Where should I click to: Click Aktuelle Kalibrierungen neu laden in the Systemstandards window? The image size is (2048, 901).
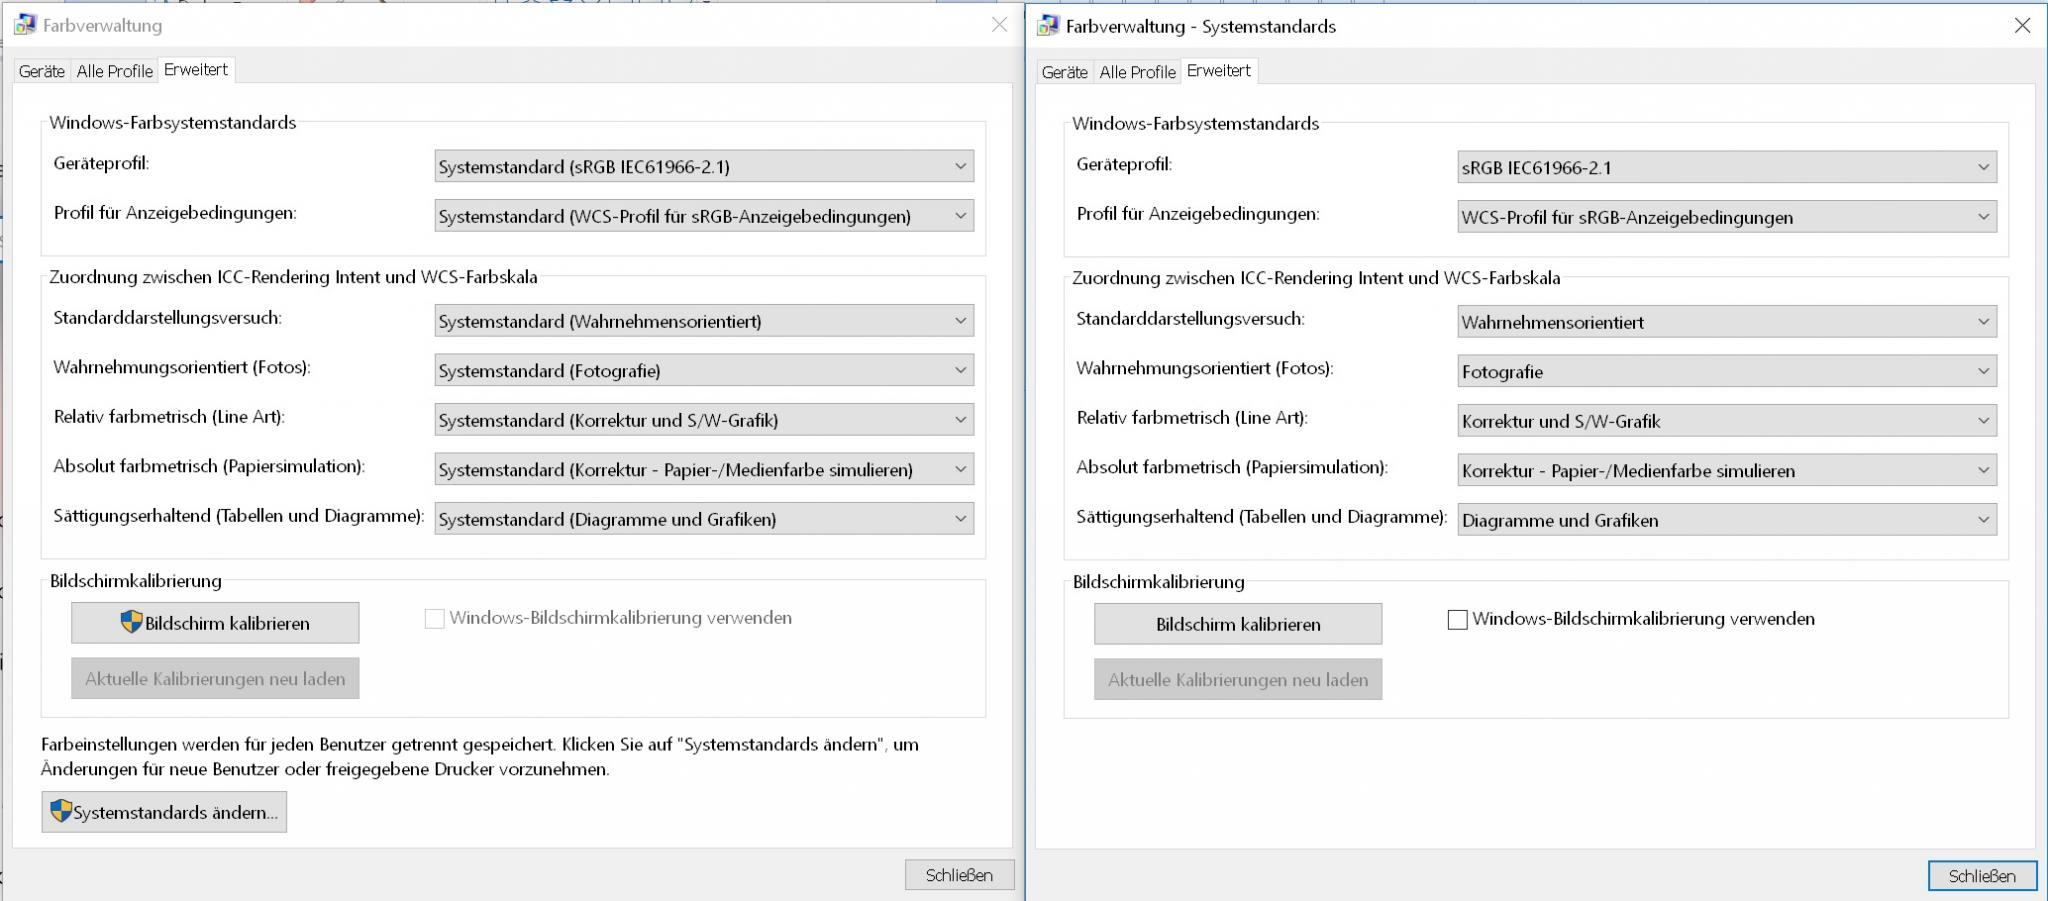click(1238, 680)
